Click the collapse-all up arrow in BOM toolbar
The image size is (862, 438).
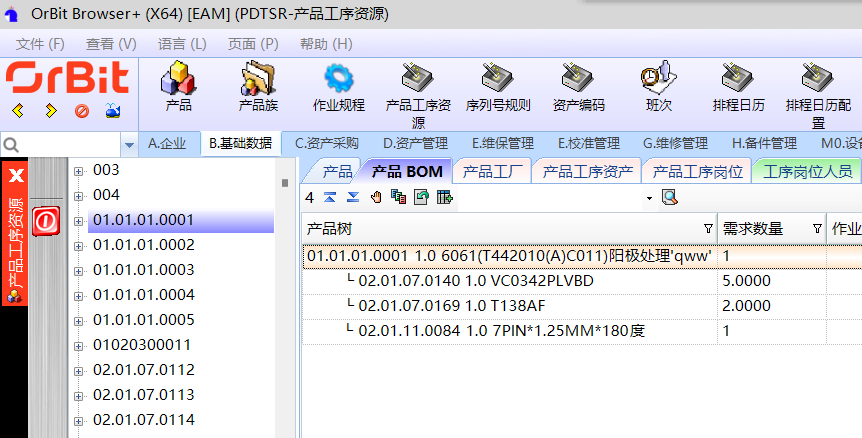click(330, 197)
